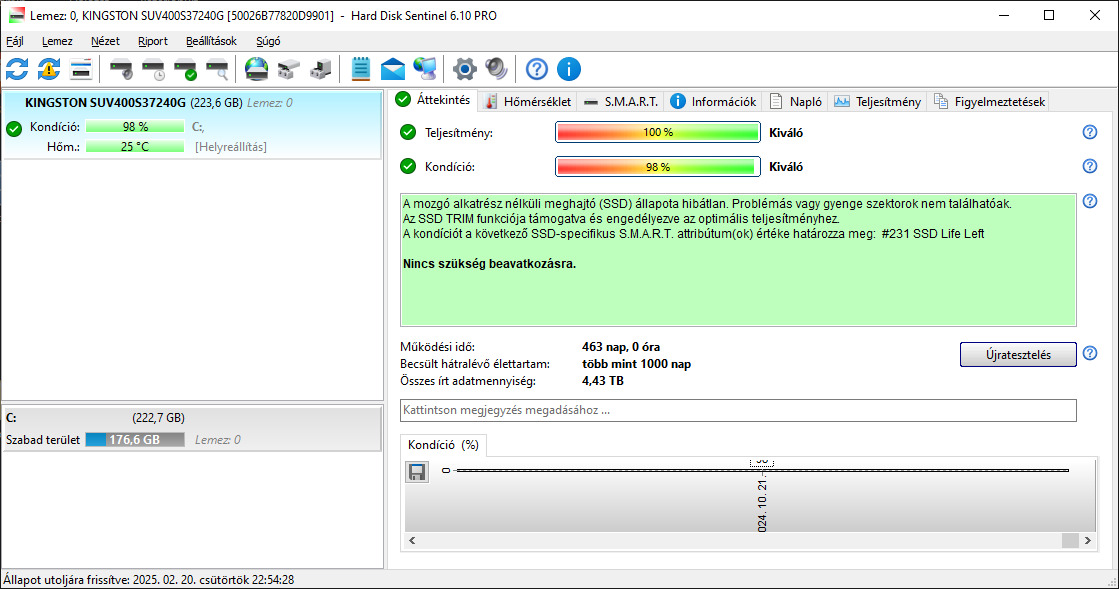This screenshot has height=589, width=1119.
Task: Open the Beállítások menu
Action: pos(211,41)
